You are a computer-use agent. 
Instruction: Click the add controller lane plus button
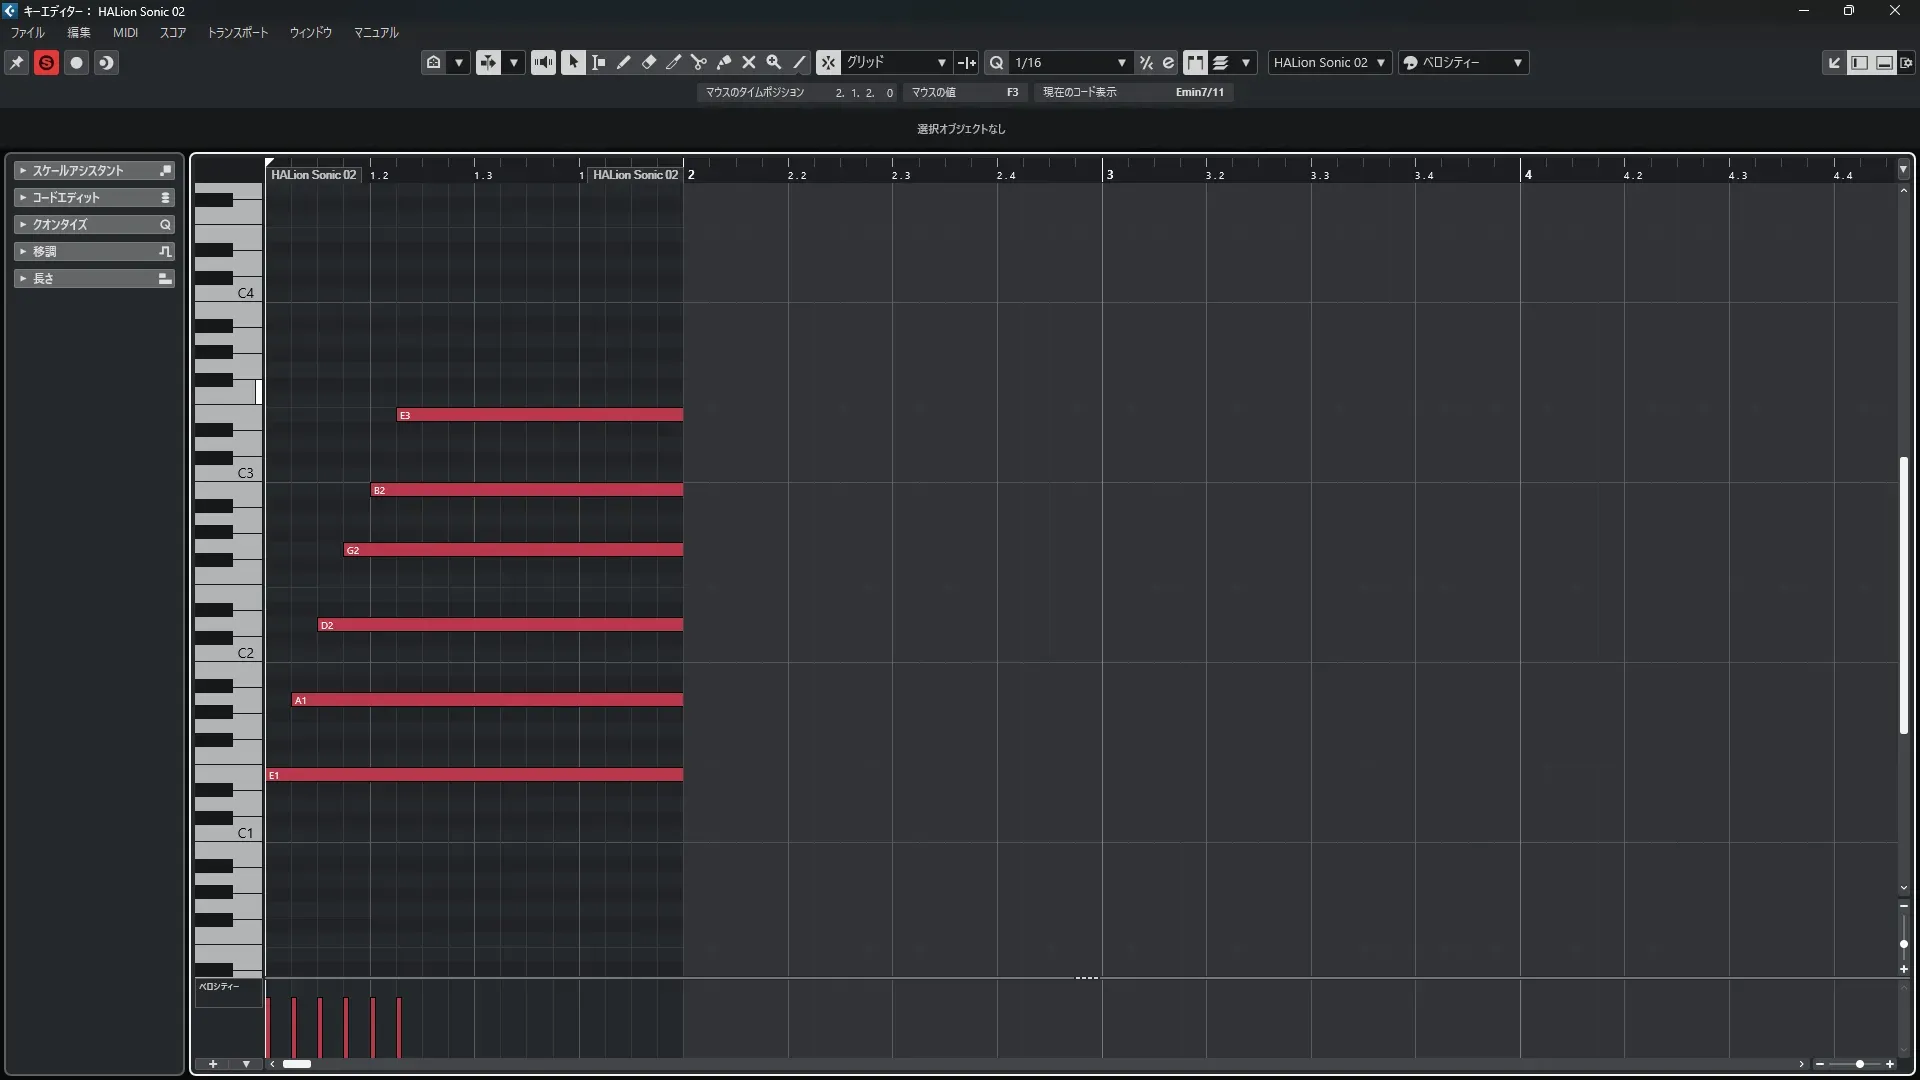pos(212,1064)
